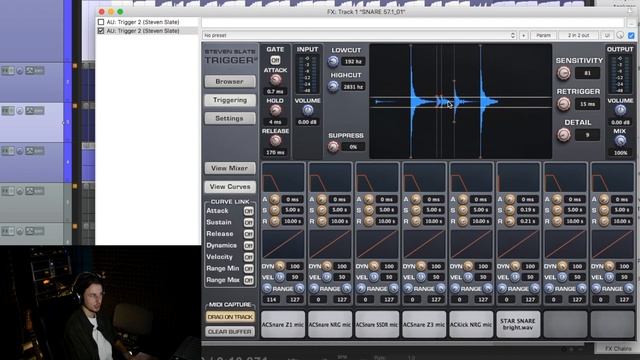Turn the RETRIGGER knob
Screen dimensions: 640x360
[564, 104]
